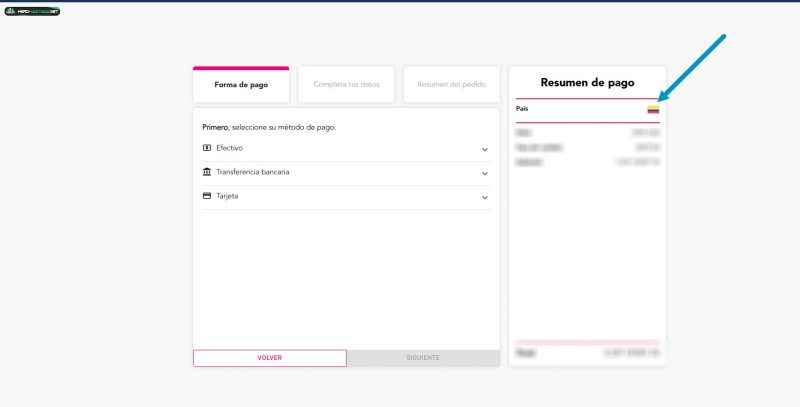800x407 pixels.
Task: Click the blurred total row at bottom
Action: click(x=587, y=353)
